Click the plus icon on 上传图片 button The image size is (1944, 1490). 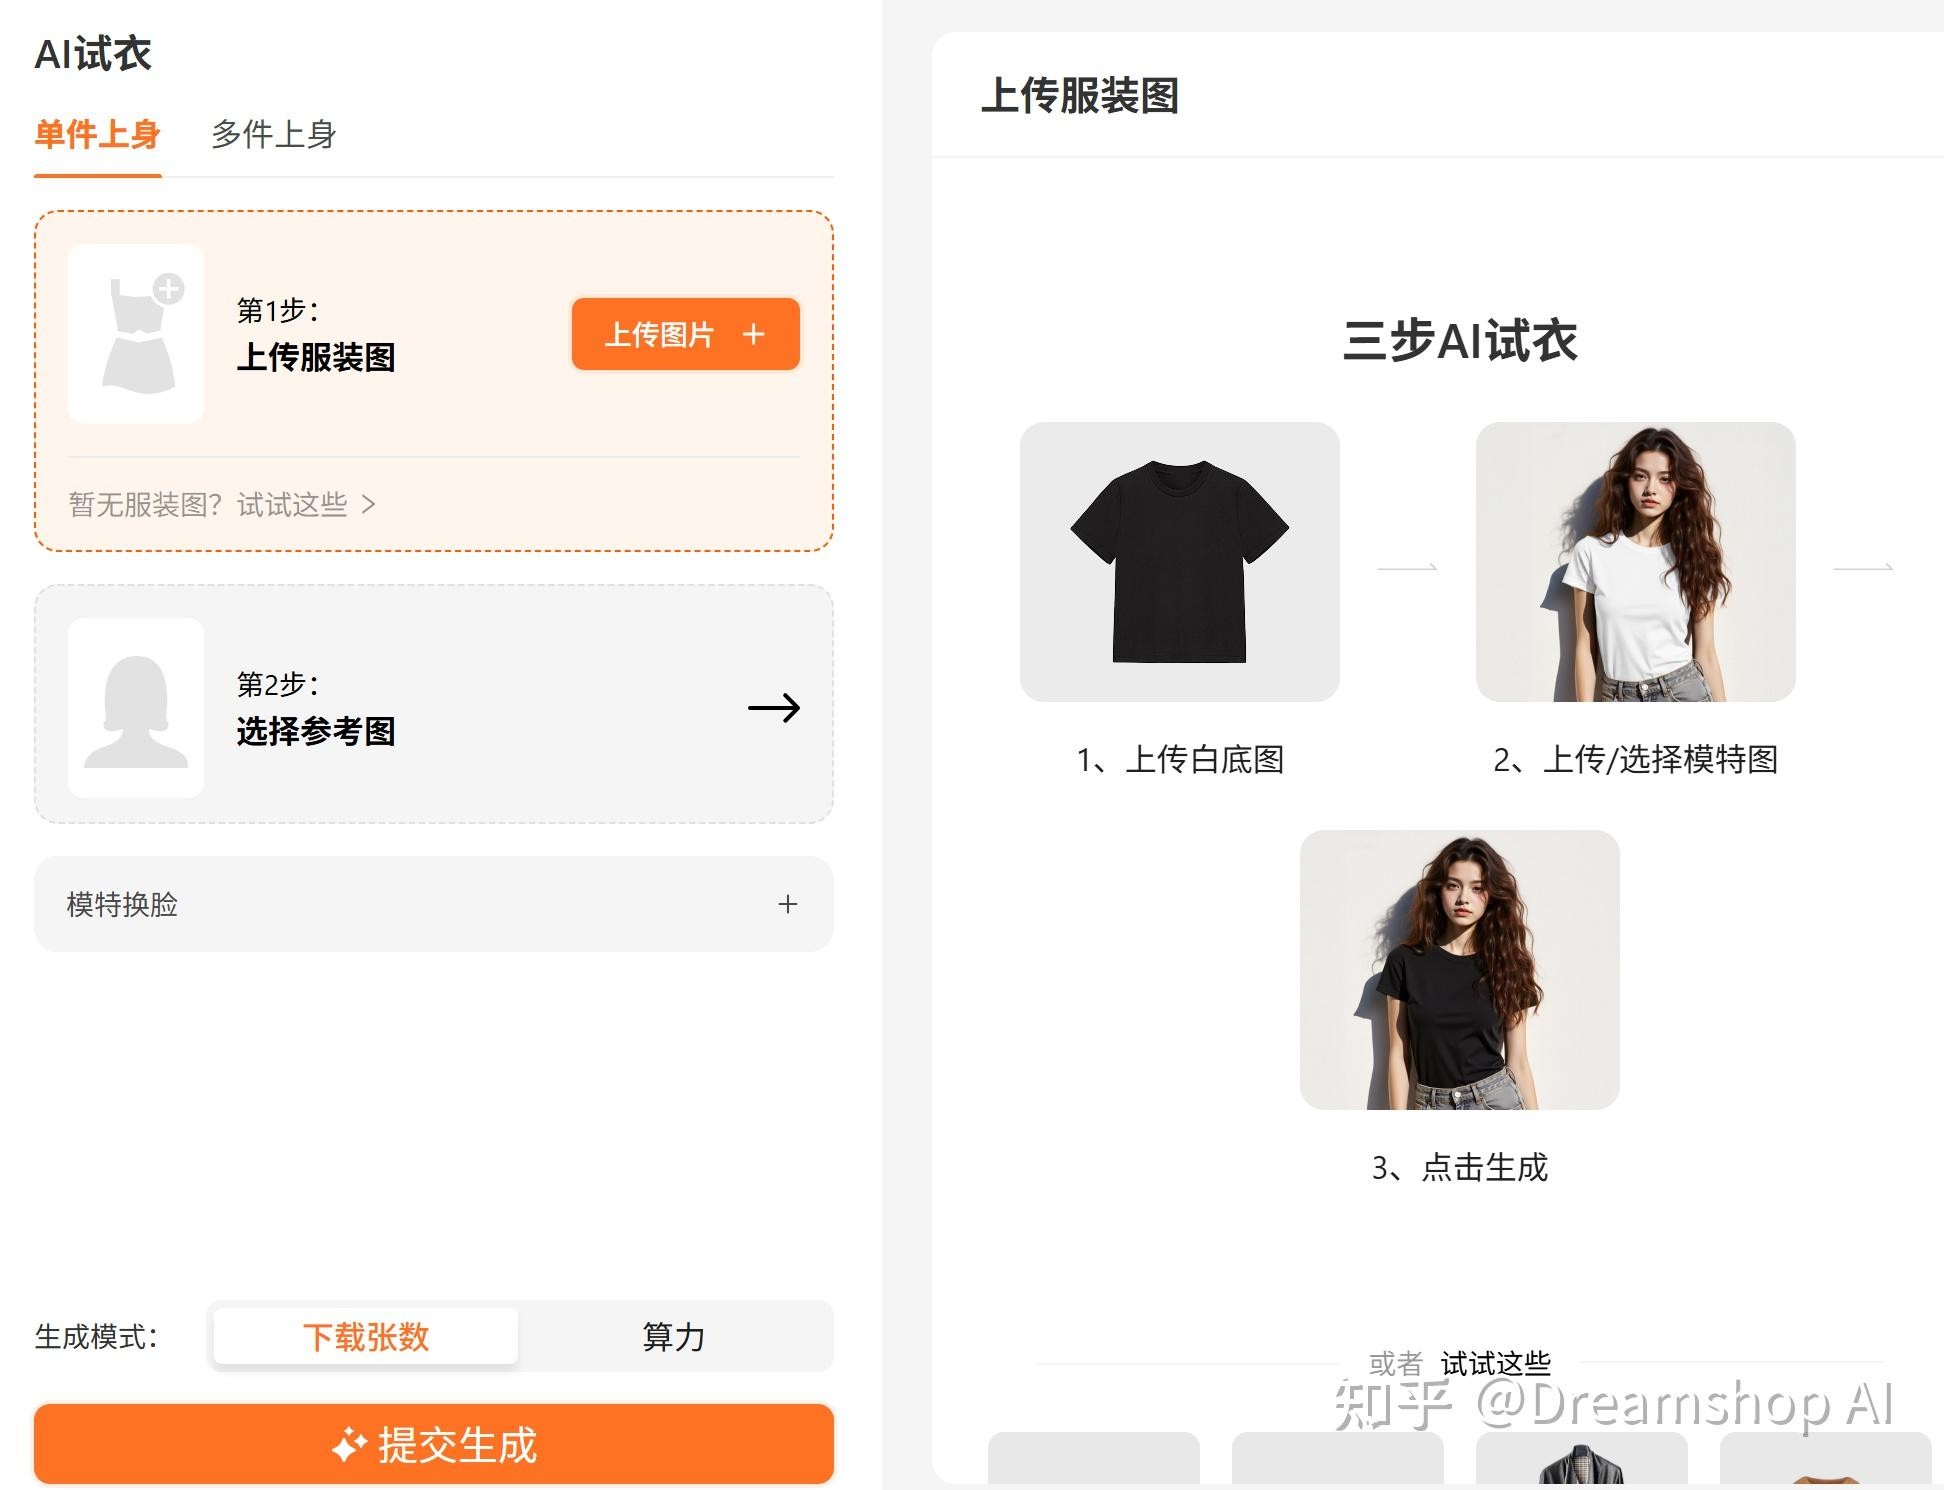(754, 334)
